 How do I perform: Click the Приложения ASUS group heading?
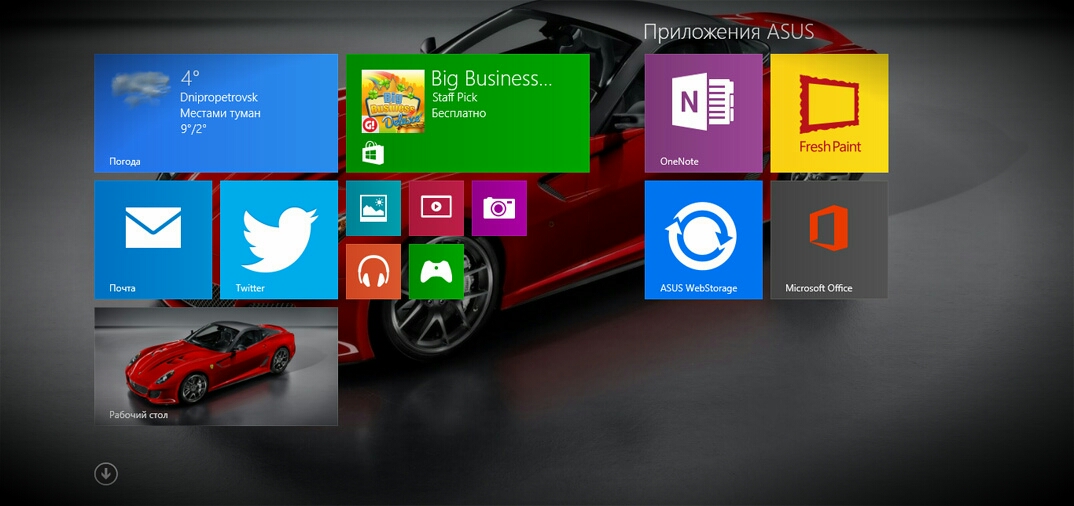point(729,31)
